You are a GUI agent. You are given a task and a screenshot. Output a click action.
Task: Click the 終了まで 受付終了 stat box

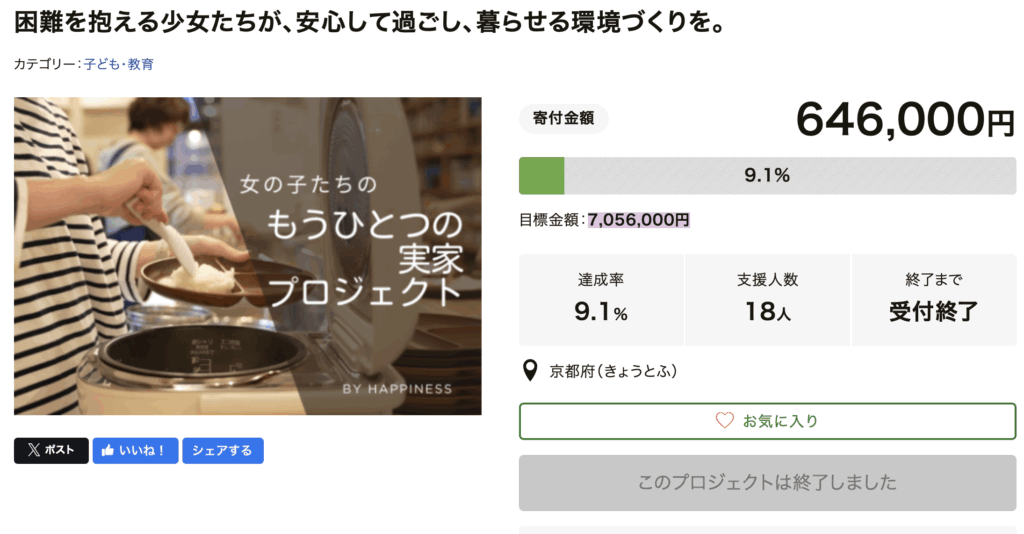(933, 299)
